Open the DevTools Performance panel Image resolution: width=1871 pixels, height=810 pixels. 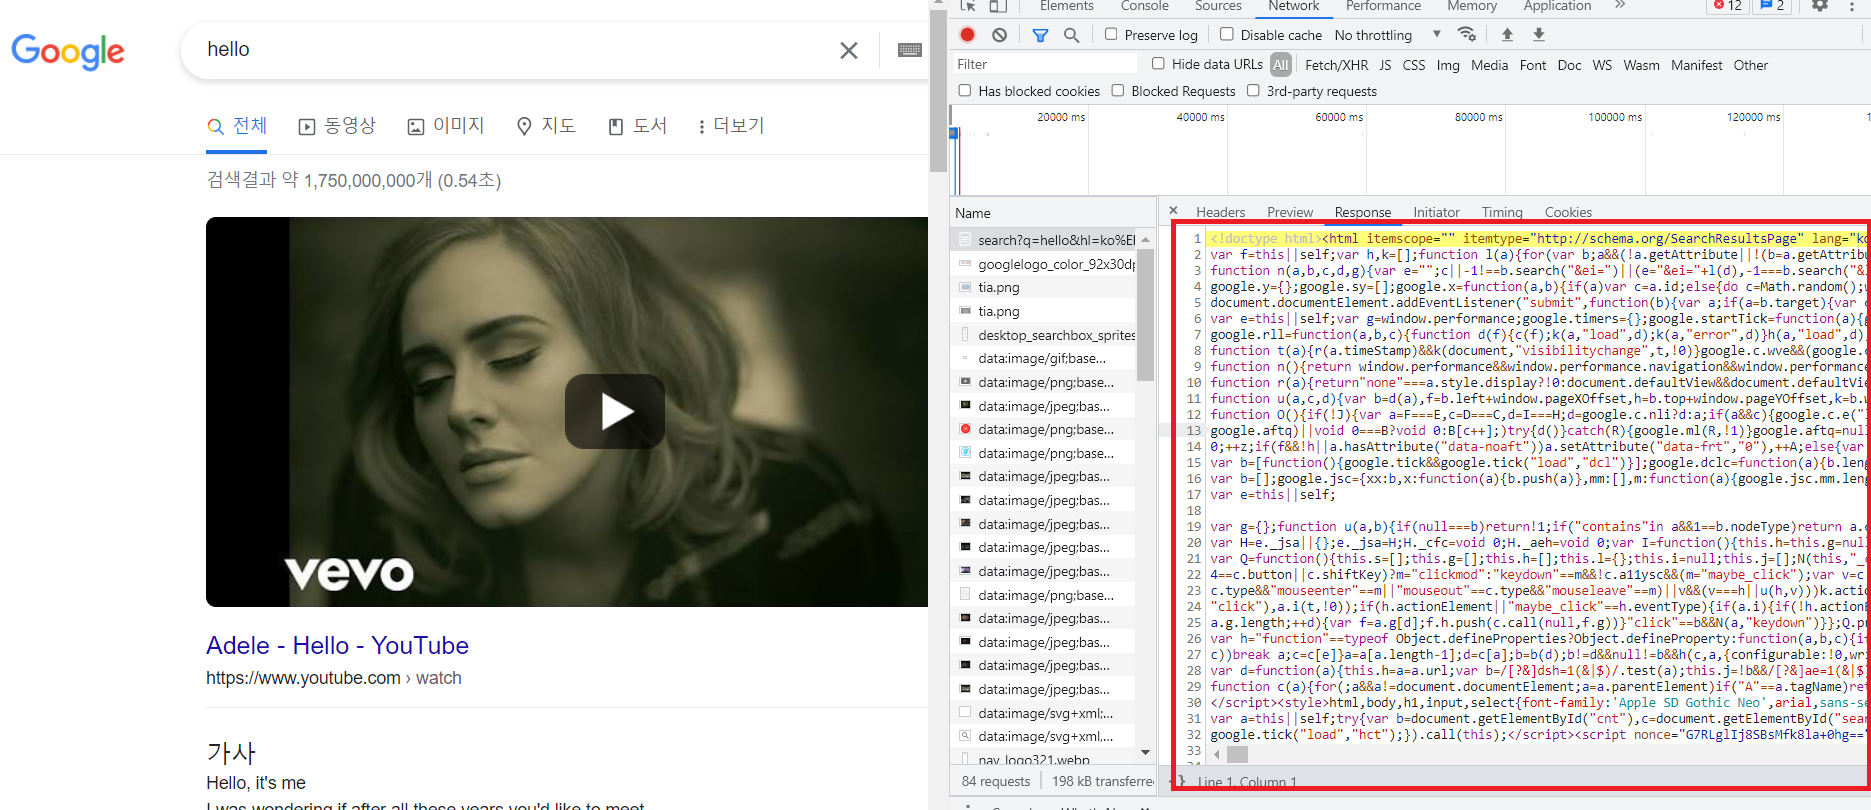click(1383, 6)
